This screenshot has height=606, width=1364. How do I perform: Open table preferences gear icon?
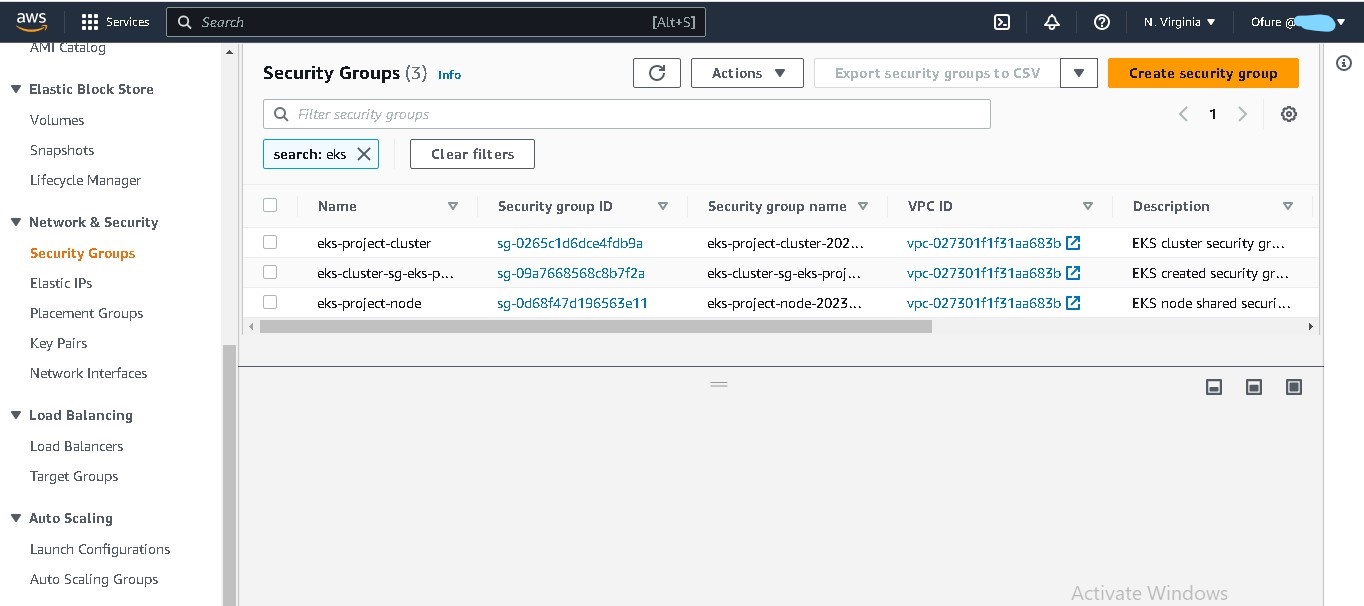tap(1289, 114)
